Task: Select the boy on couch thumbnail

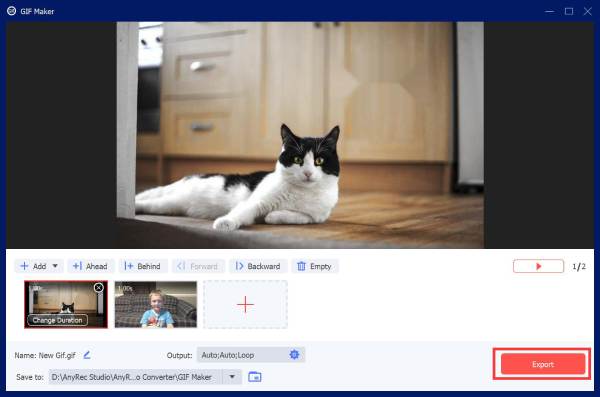Action: pyautogui.click(x=156, y=304)
